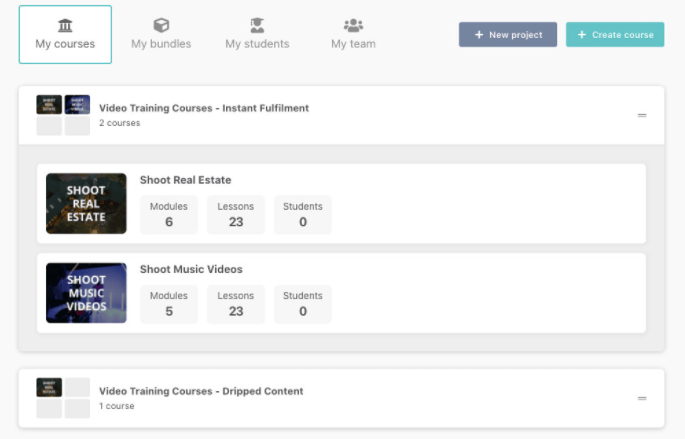Image resolution: width=685 pixels, height=439 pixels.
Task: Open Shoot Real Estate course thumbnail
Action: 86,204
